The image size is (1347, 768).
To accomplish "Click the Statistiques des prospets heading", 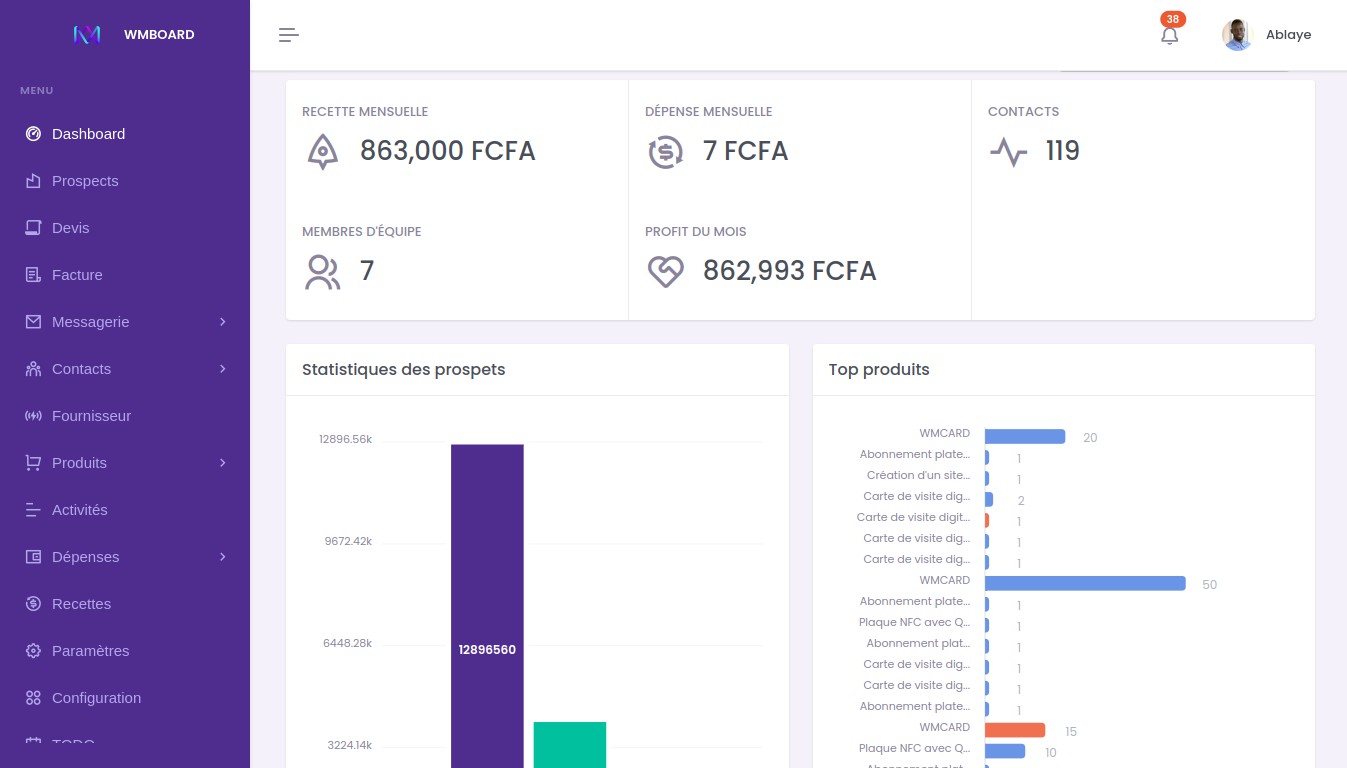I will tap(404, 370).
